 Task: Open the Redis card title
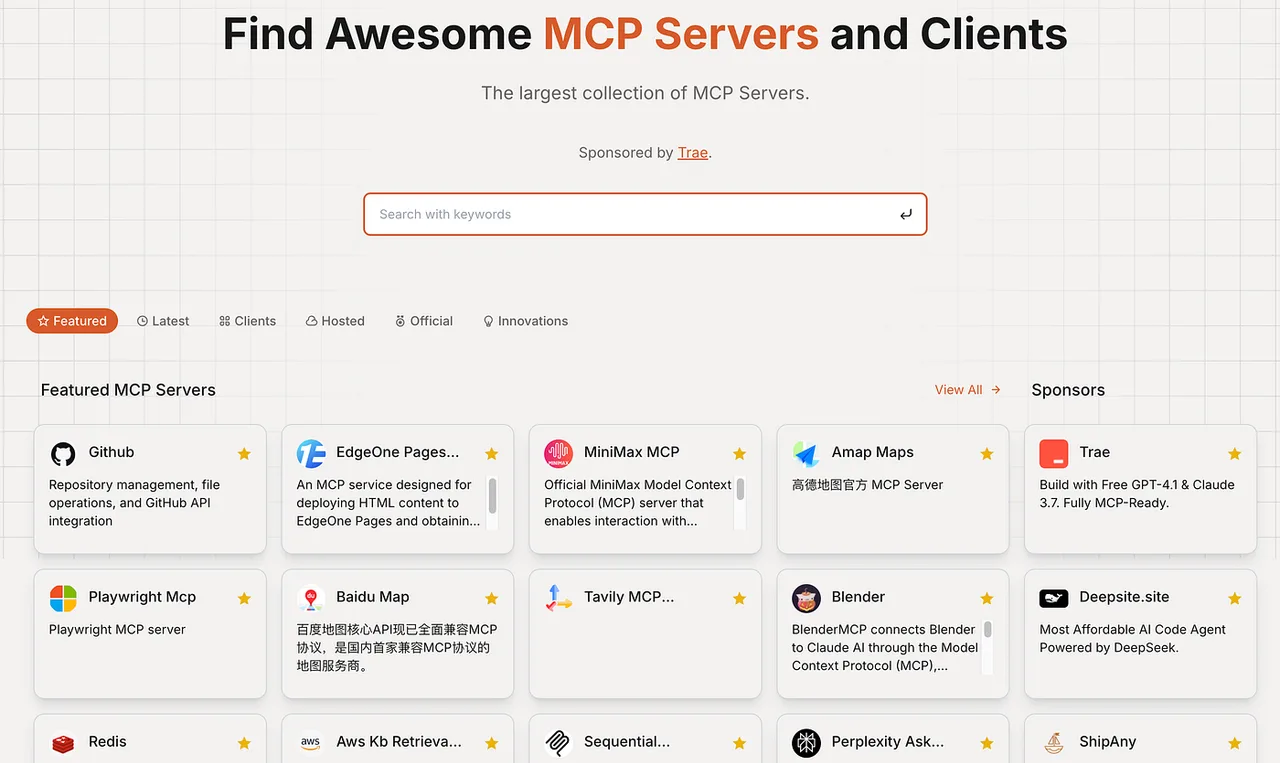coord(107,742)
